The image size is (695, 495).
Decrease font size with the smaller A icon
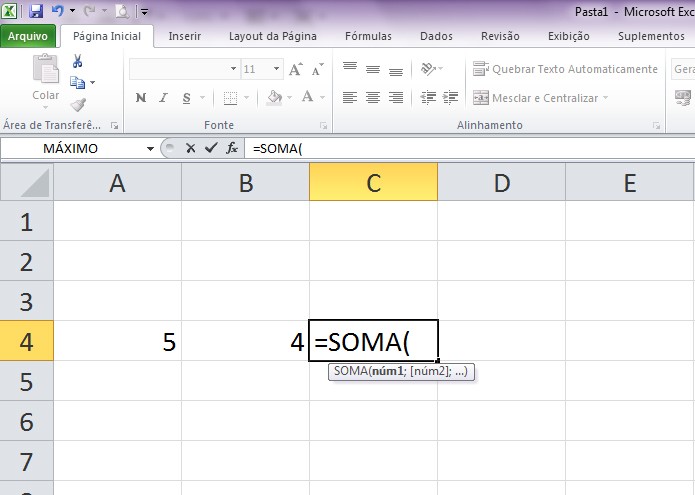point(317,69)
